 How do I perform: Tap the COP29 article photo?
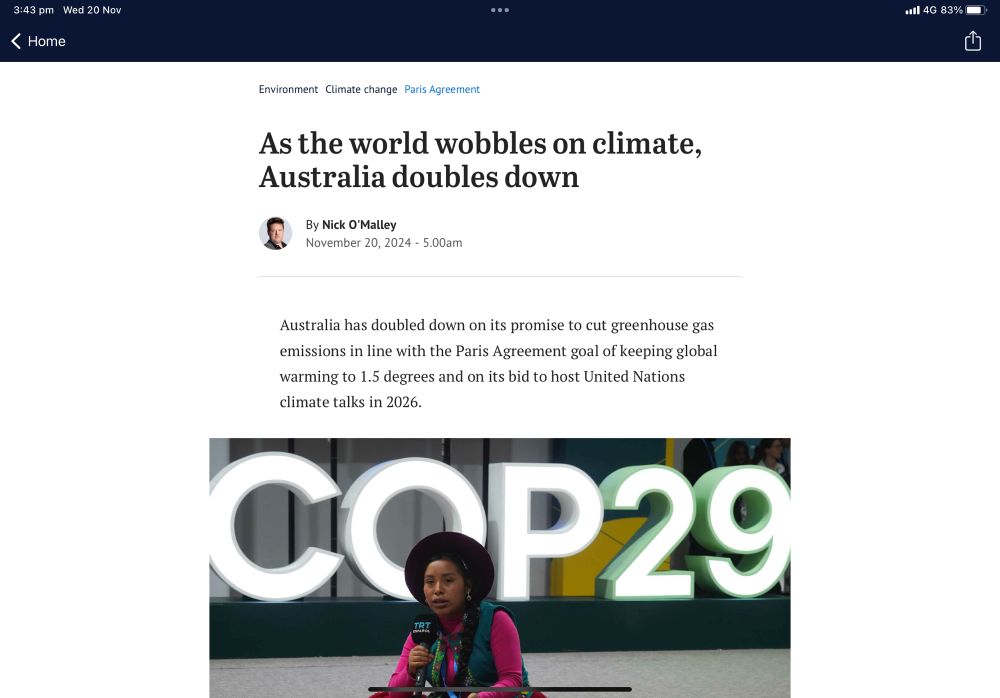click(500, 568)
